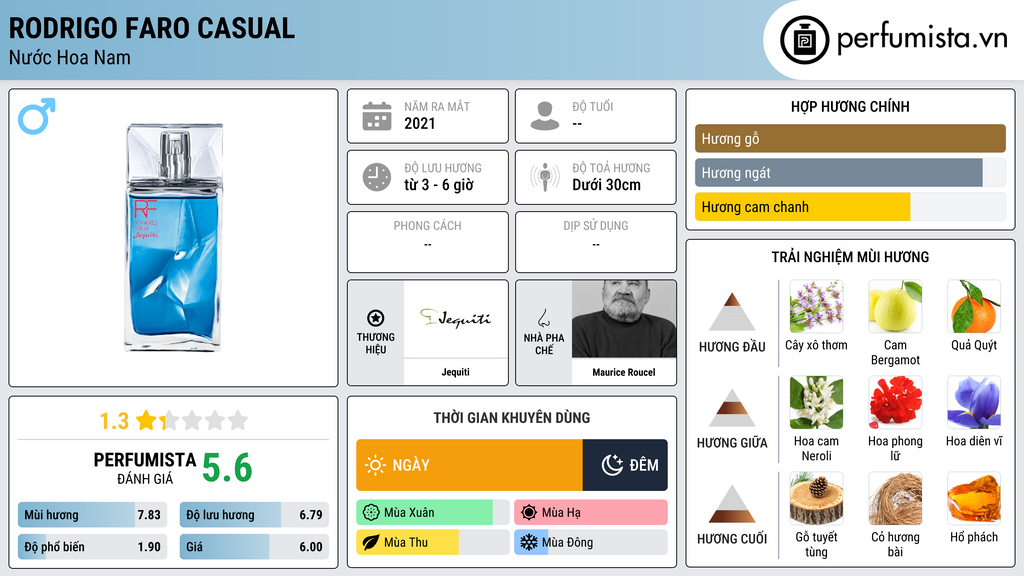The image size is (1024, 576).
Task: Click the calendar icon beside Năm ra mắt
Action: (377, 116)
